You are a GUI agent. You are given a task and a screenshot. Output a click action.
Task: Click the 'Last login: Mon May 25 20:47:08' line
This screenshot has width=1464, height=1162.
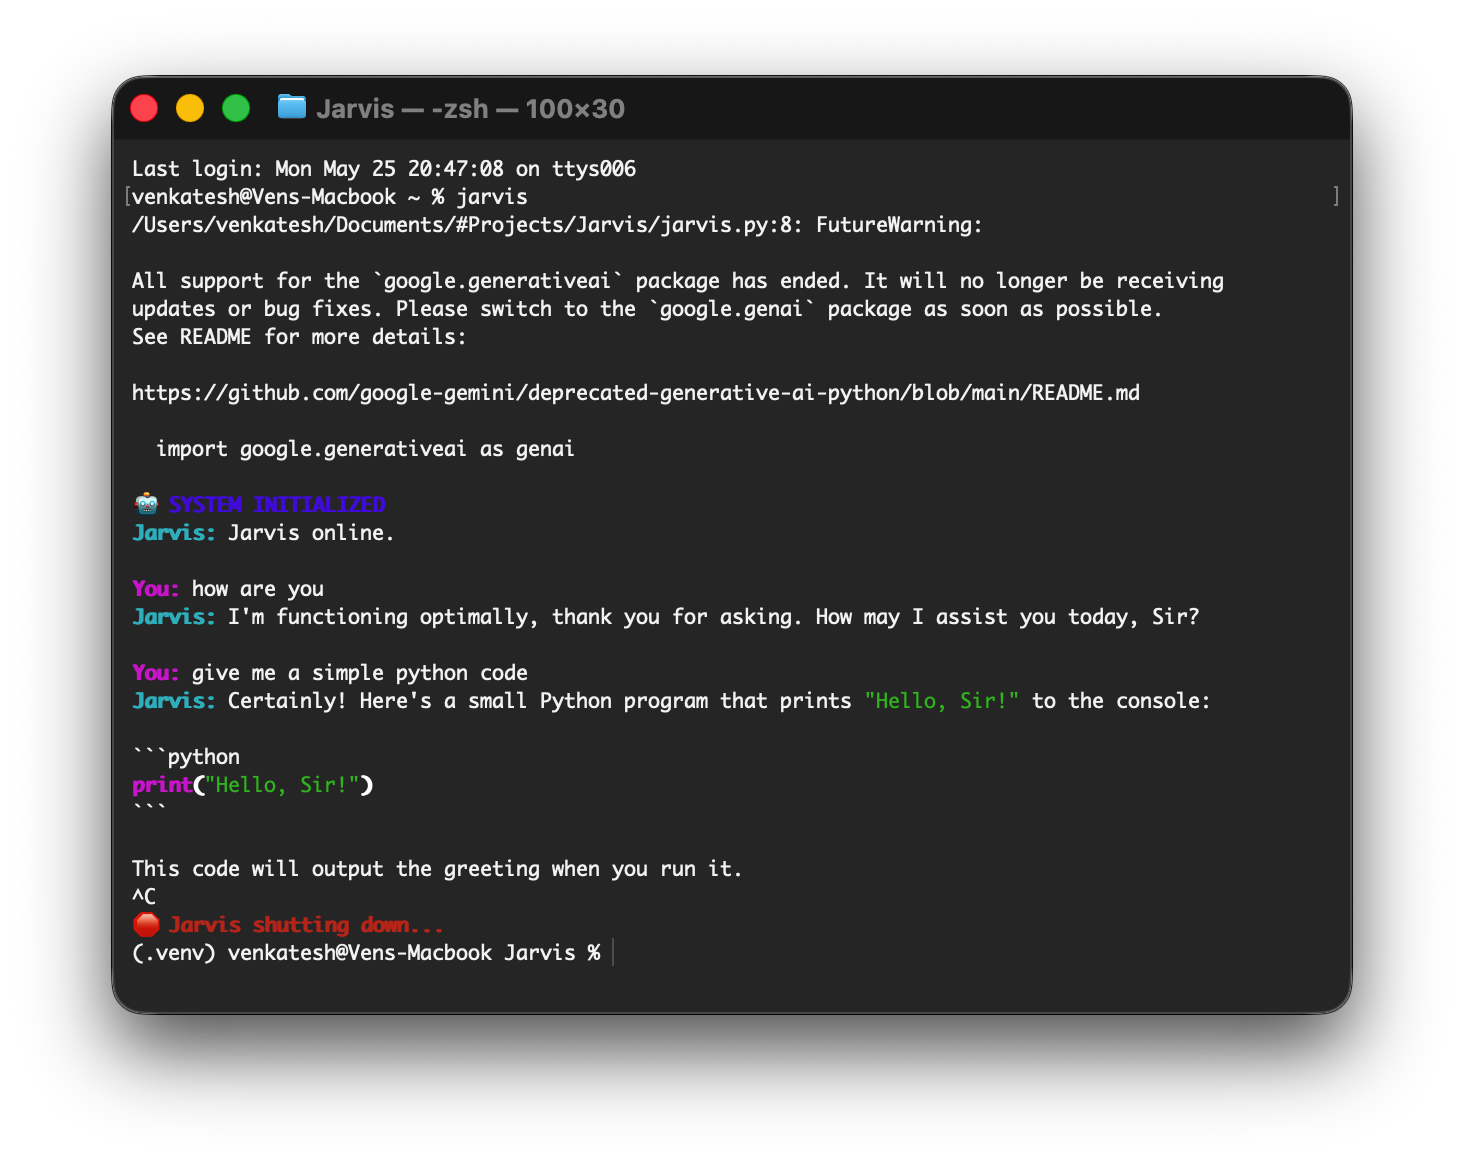[384, 169]
